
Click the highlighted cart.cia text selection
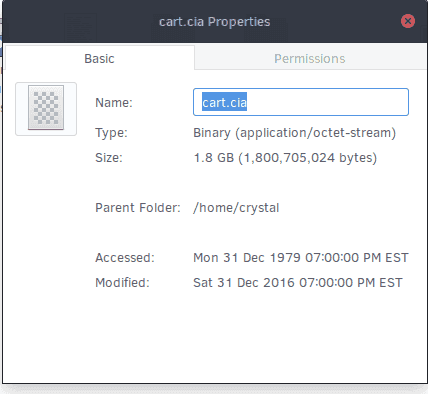224,102
